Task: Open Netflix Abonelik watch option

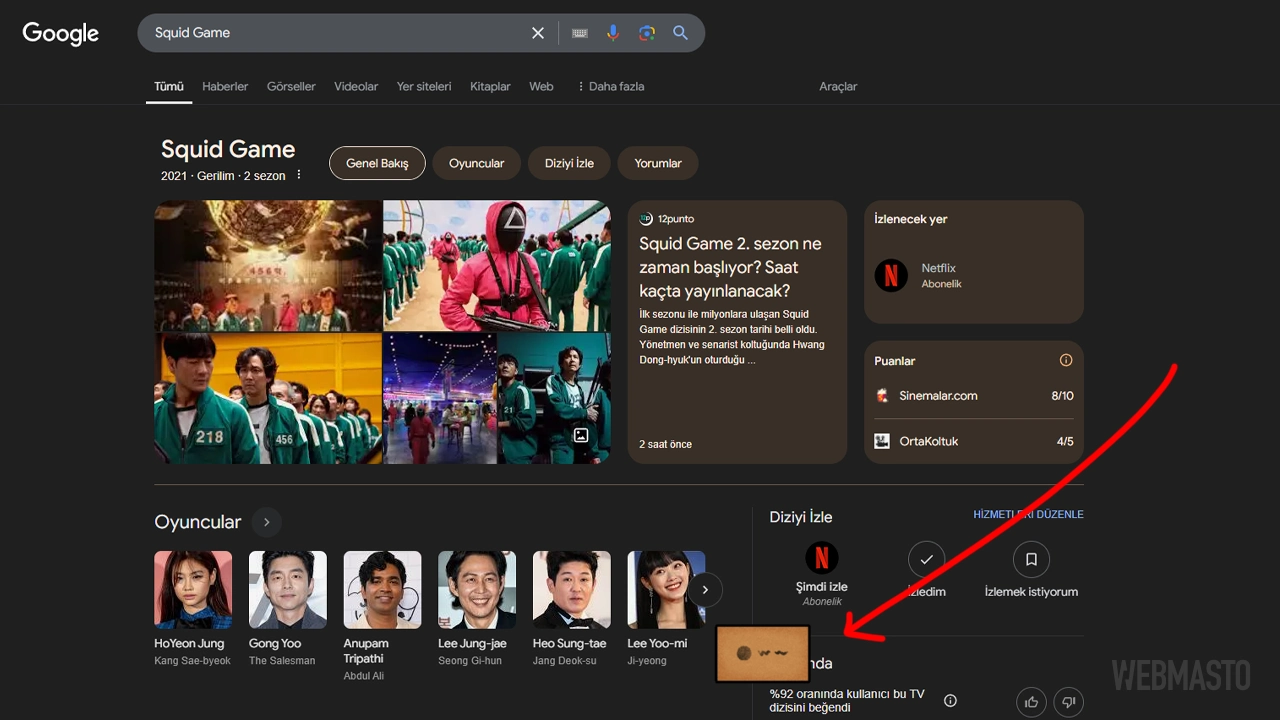Action: click(974, 275)
